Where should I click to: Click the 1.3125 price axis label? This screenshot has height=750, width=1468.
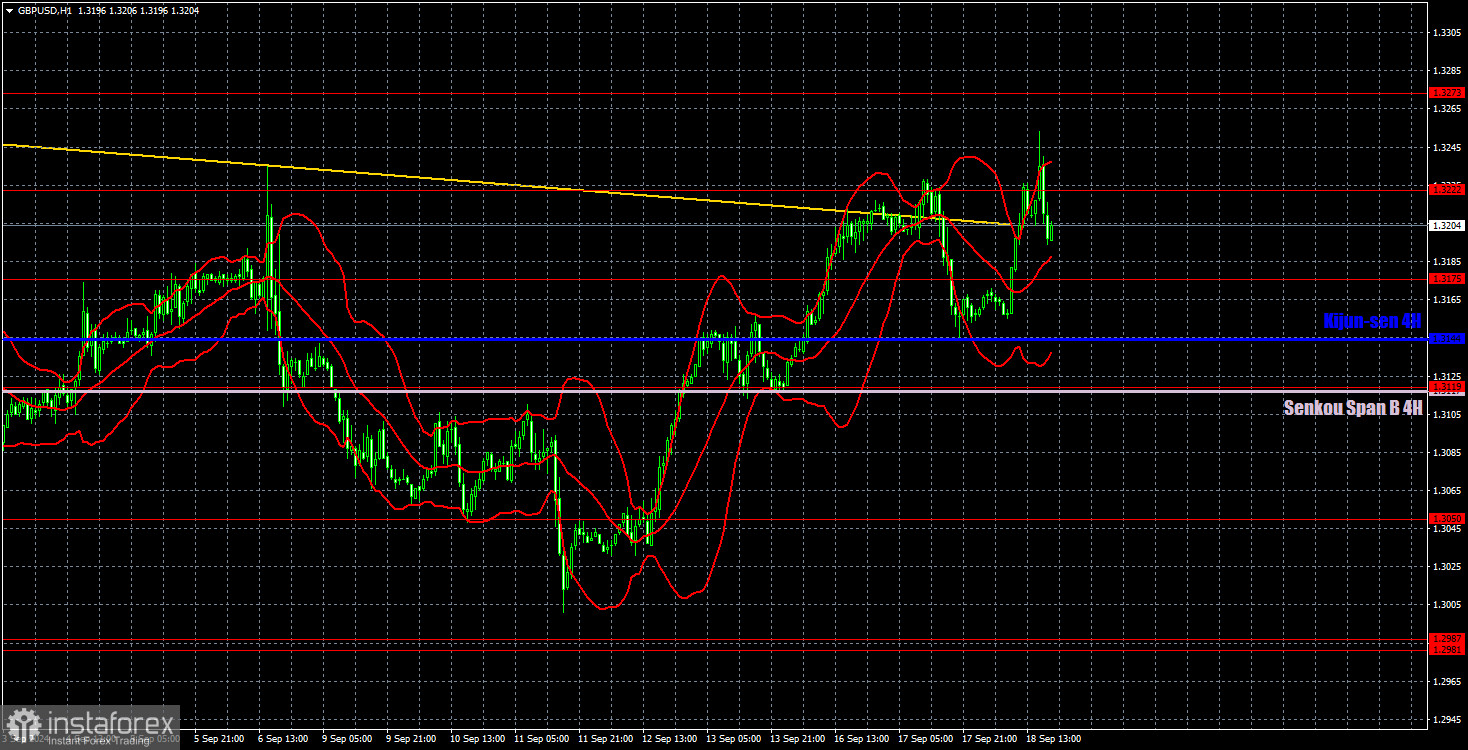coord(1447,376)
